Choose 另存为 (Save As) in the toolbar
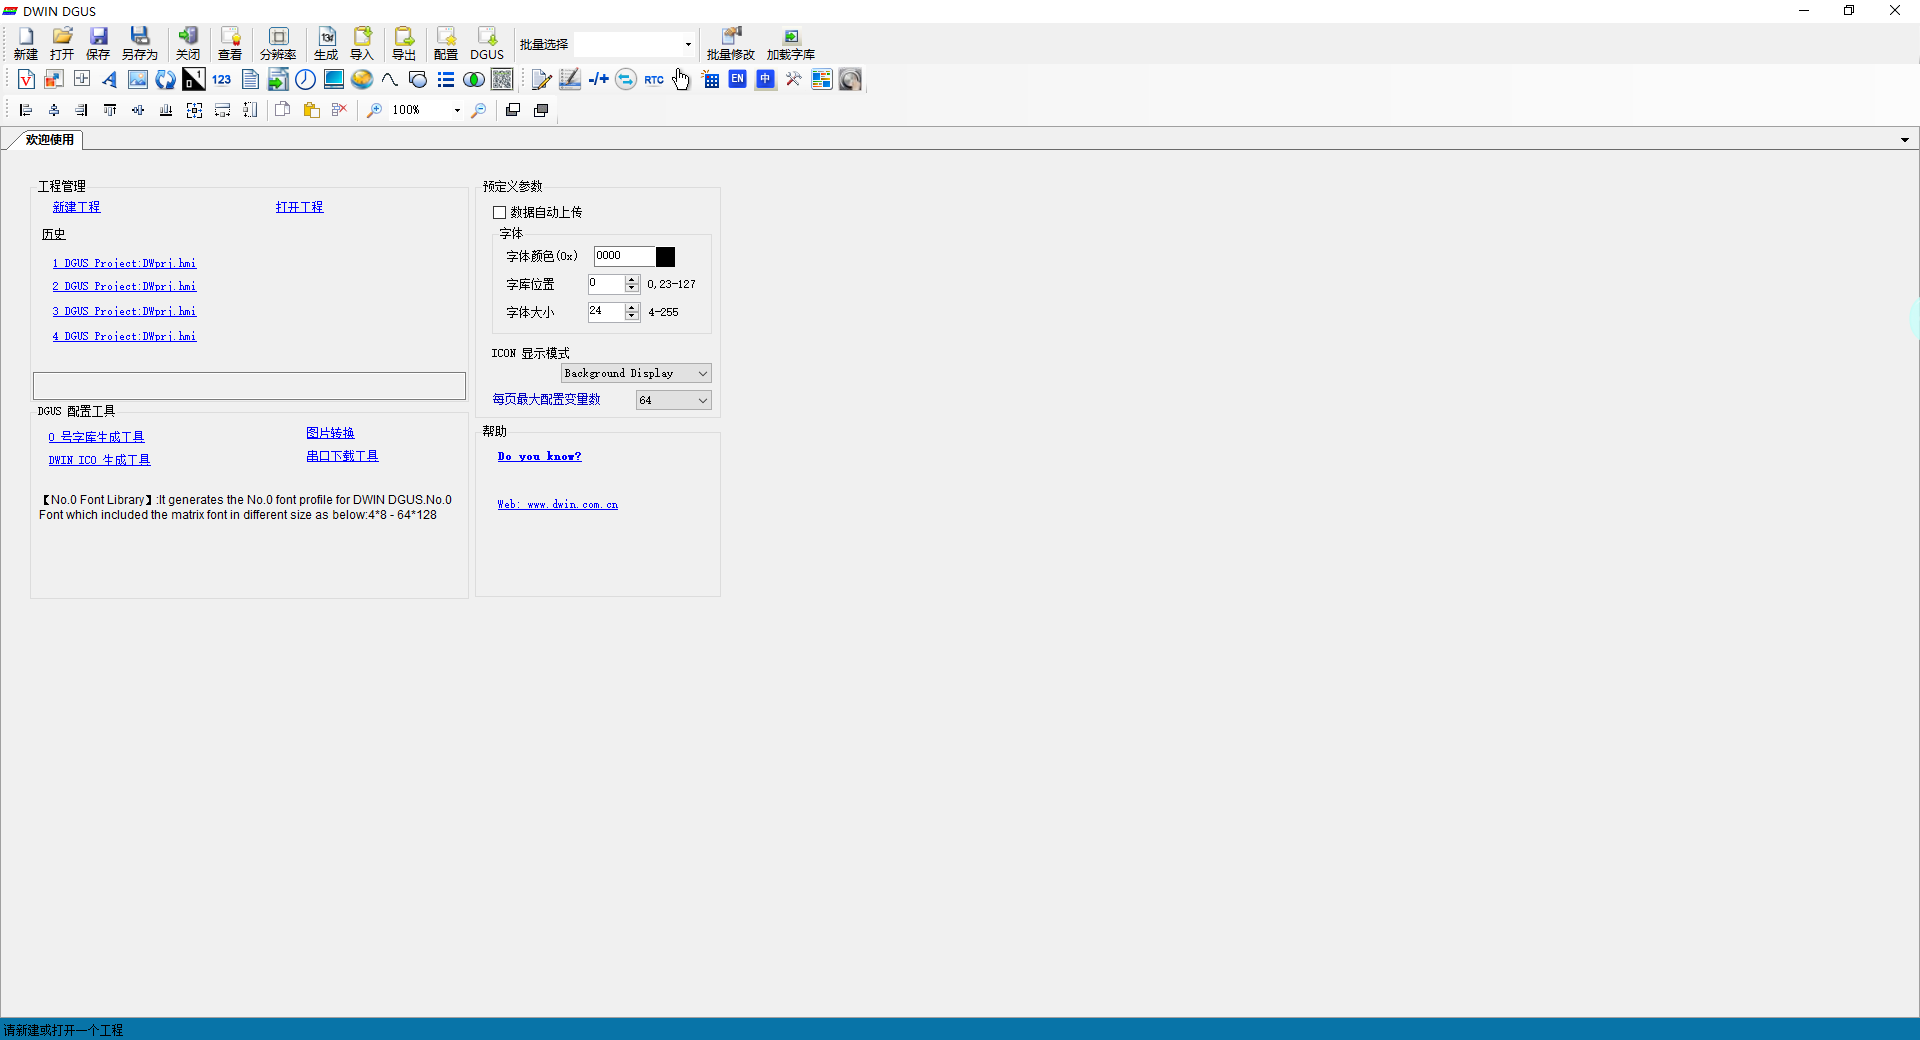Image resolution: width=1920 pixels, height=1040 pixels. coord(140,44)
